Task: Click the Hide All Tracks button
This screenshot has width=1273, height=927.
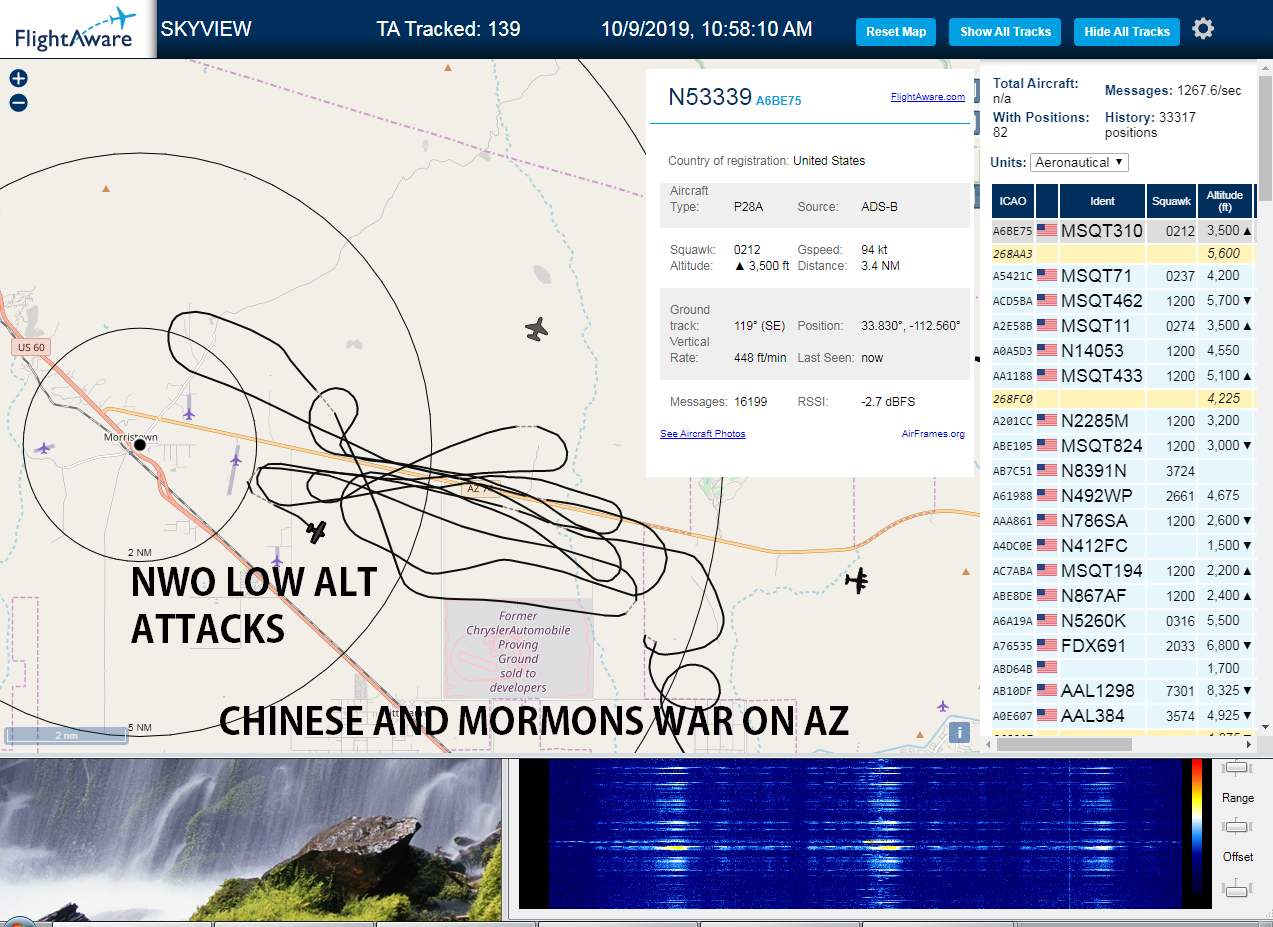Action: [1127, 32]
